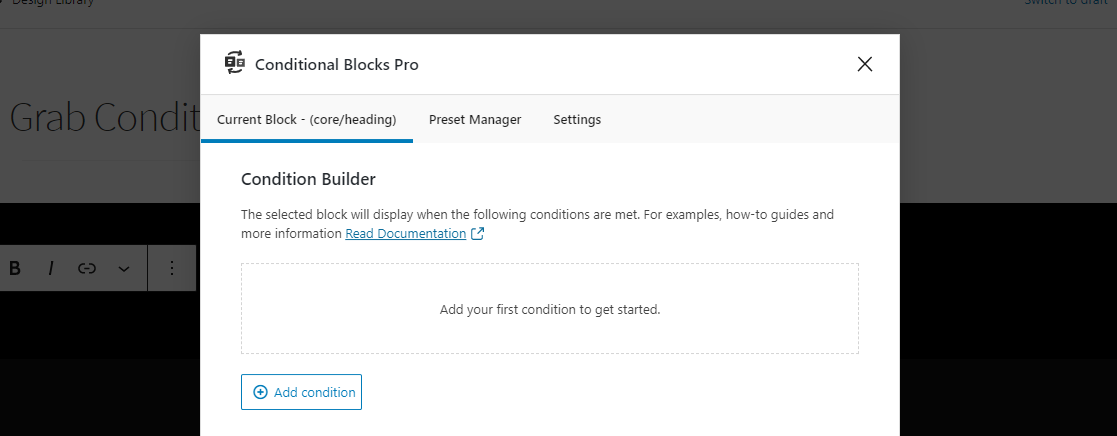Click the Condition Builder heading

tap(308, 179)
